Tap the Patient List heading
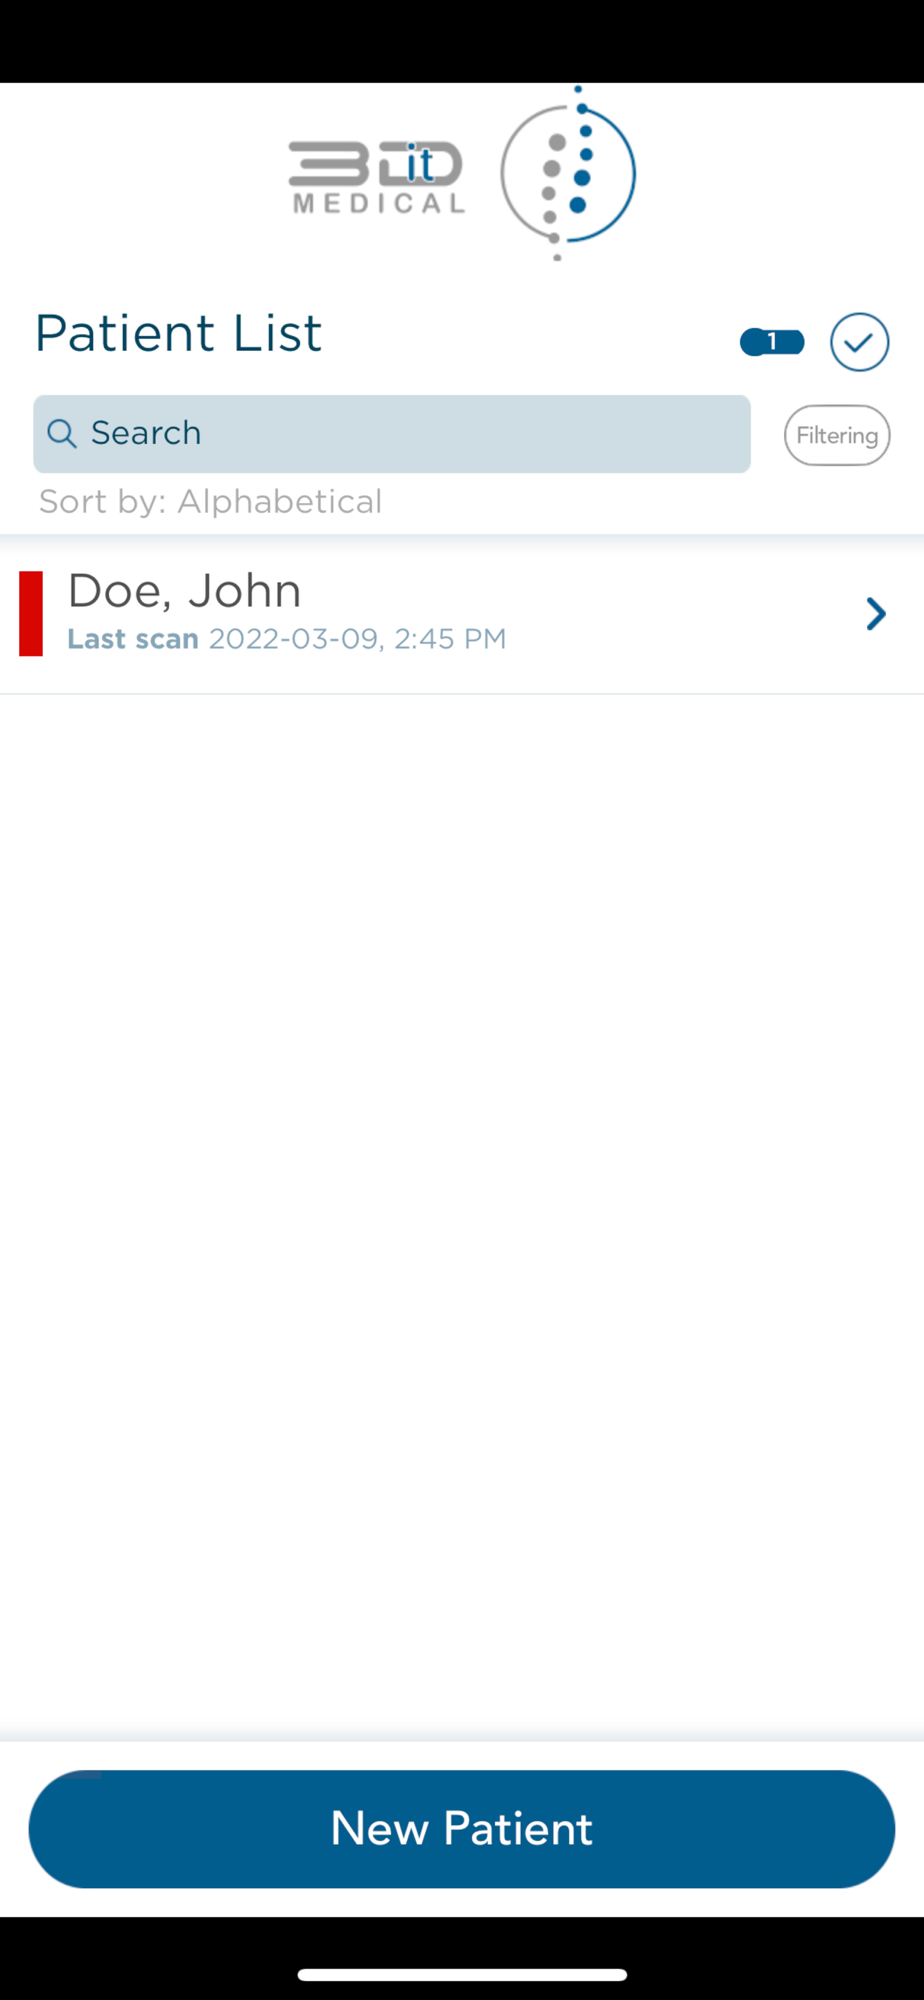This screenshot has height=2000, width=924. 178,333
